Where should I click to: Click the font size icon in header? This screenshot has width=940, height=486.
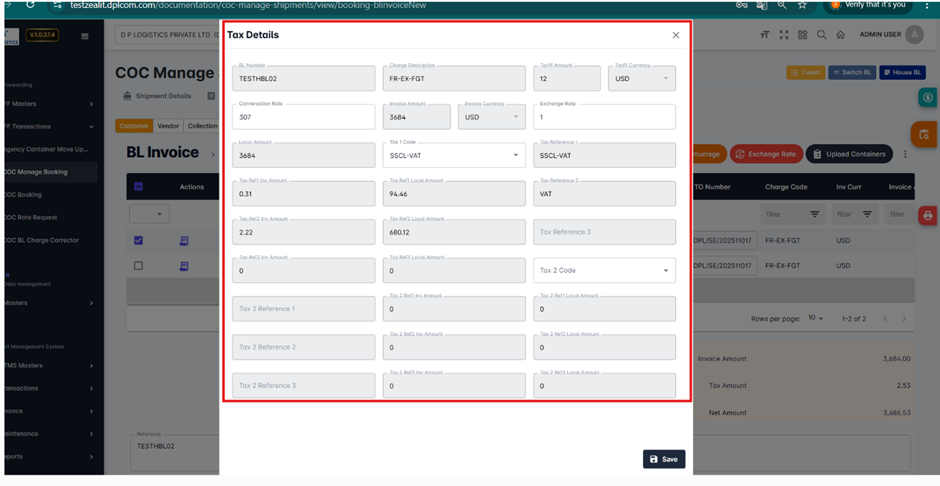click(x=765, y=35)
